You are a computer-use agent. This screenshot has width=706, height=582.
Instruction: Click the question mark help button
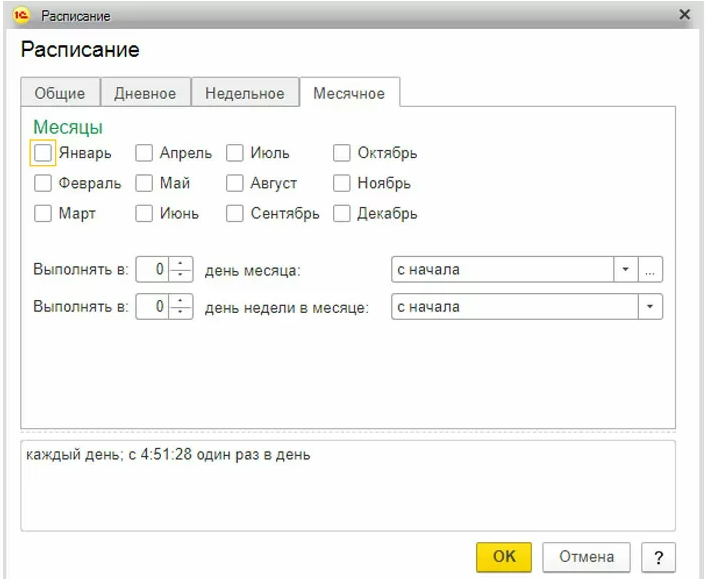[659, 557]
